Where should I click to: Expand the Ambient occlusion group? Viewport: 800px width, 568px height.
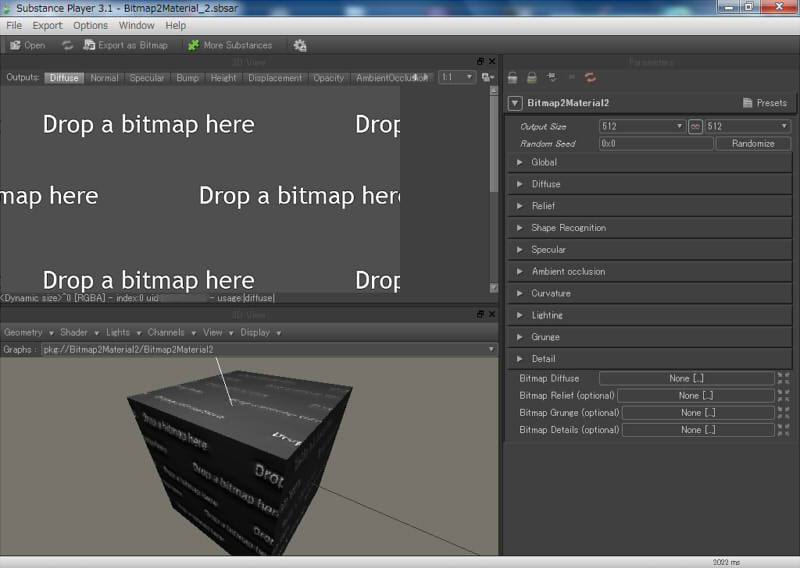pos(649,271)
